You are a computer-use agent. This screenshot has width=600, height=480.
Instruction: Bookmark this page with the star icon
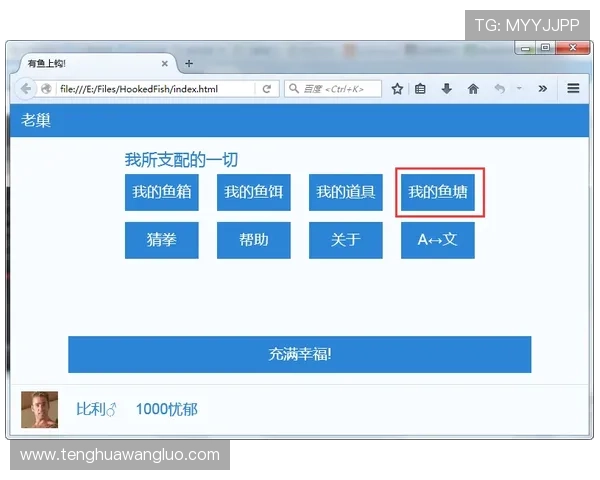(x=397, y=89)
